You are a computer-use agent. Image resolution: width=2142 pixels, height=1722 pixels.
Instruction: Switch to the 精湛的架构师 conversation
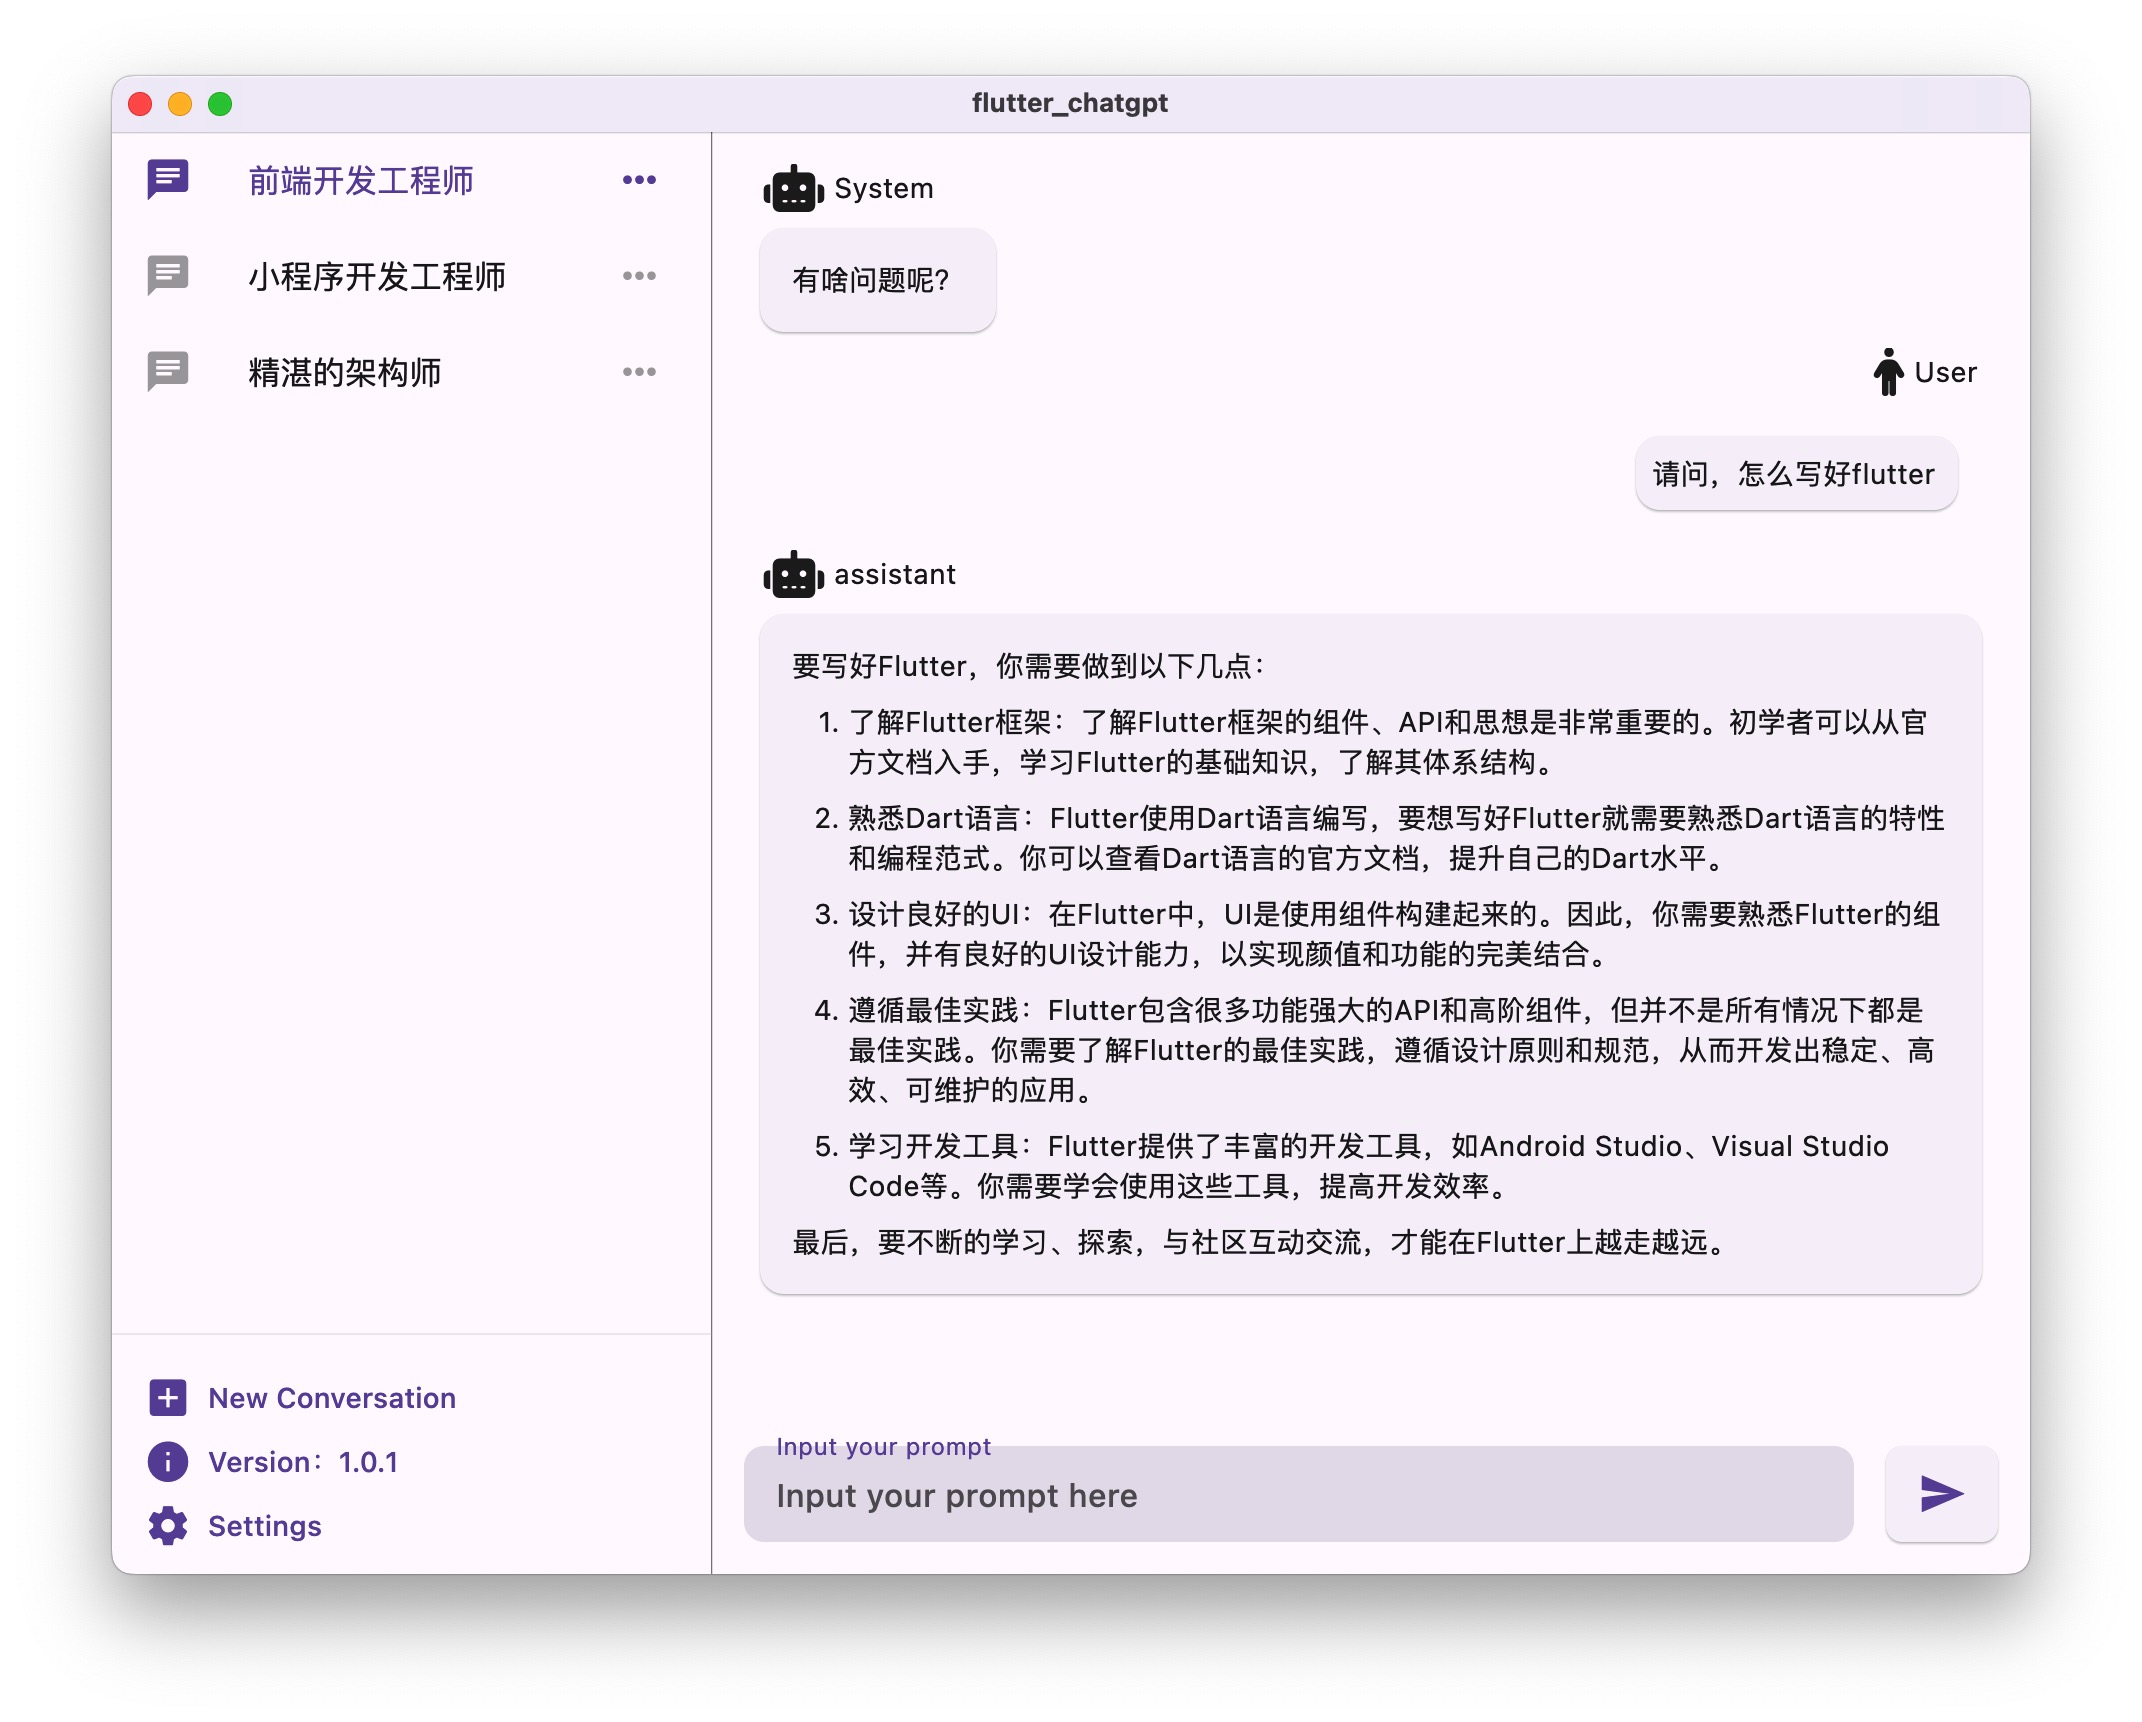click(x=345, y=372)
